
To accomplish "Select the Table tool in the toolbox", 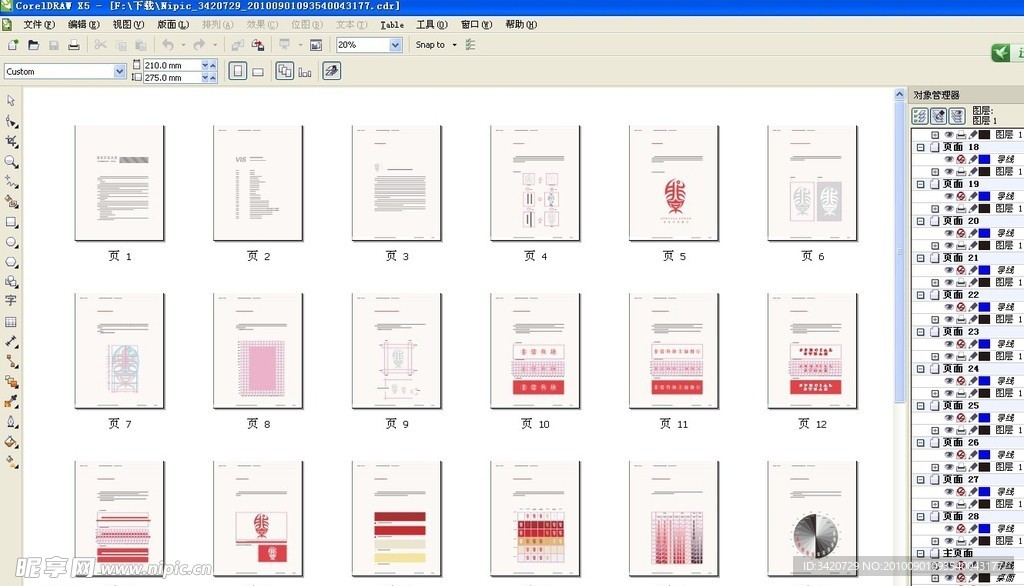I will point(11,322).
